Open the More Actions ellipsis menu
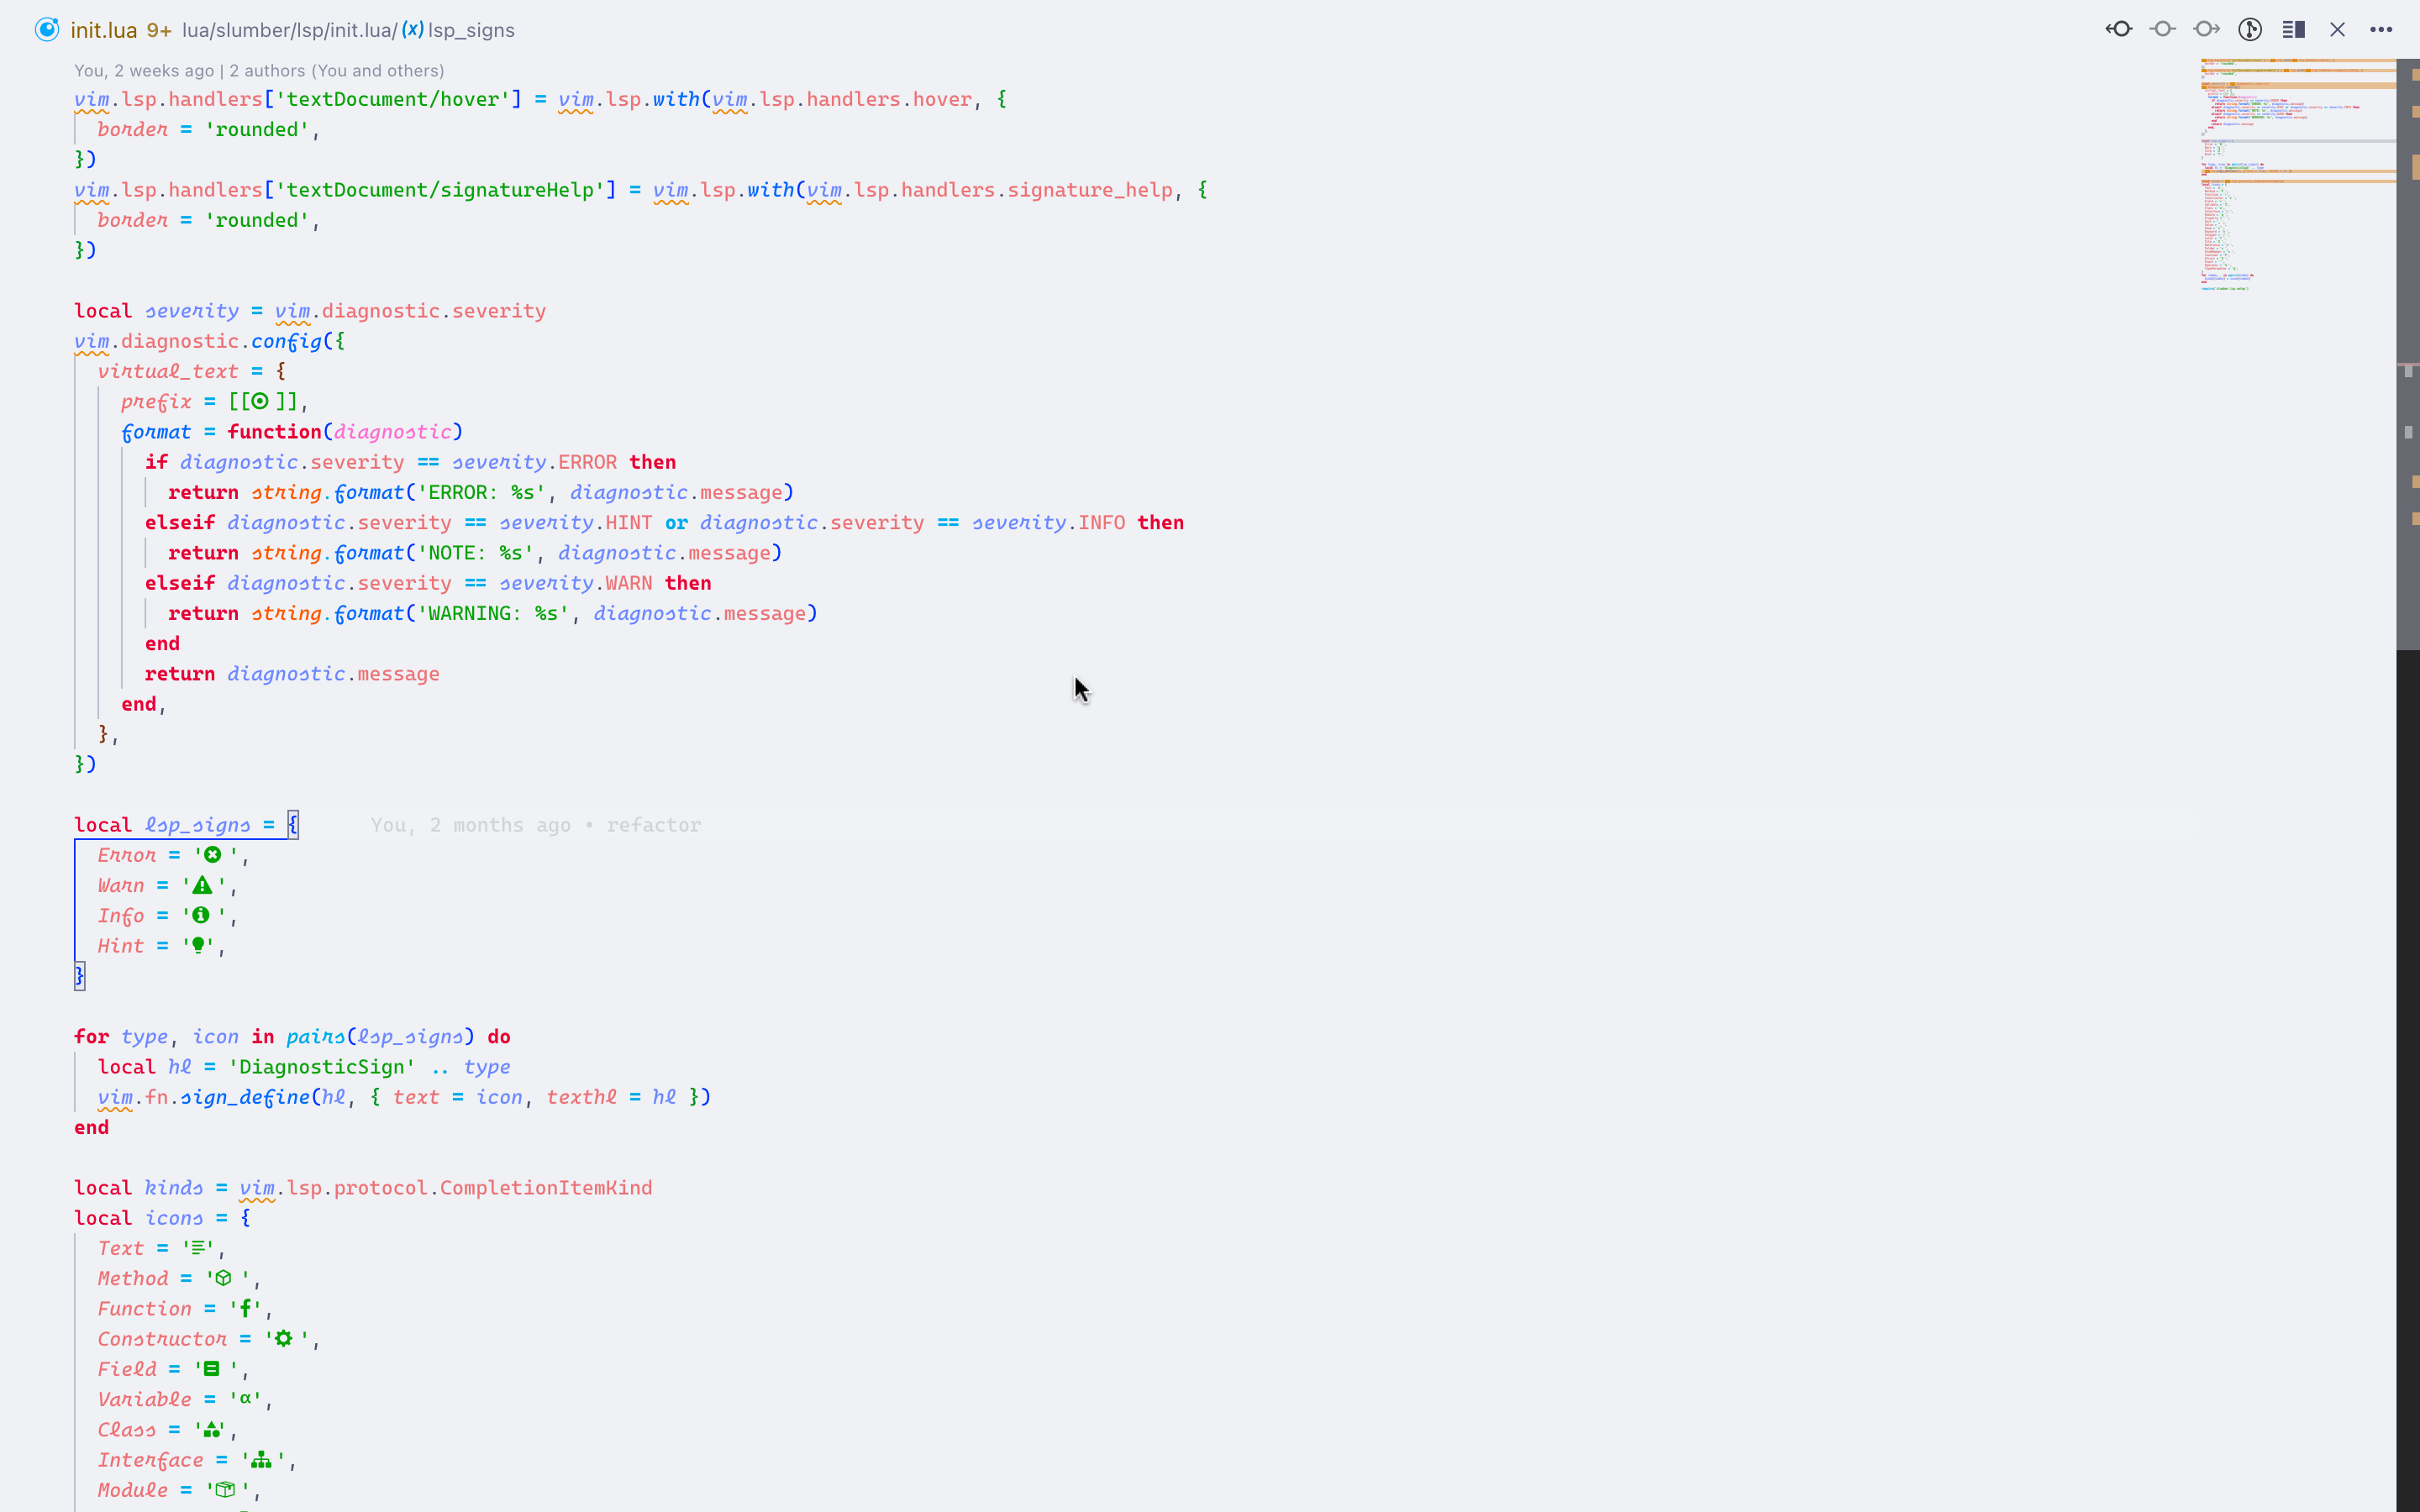This screenshot has height=1512, width=2420. (x=2381, y=29)
